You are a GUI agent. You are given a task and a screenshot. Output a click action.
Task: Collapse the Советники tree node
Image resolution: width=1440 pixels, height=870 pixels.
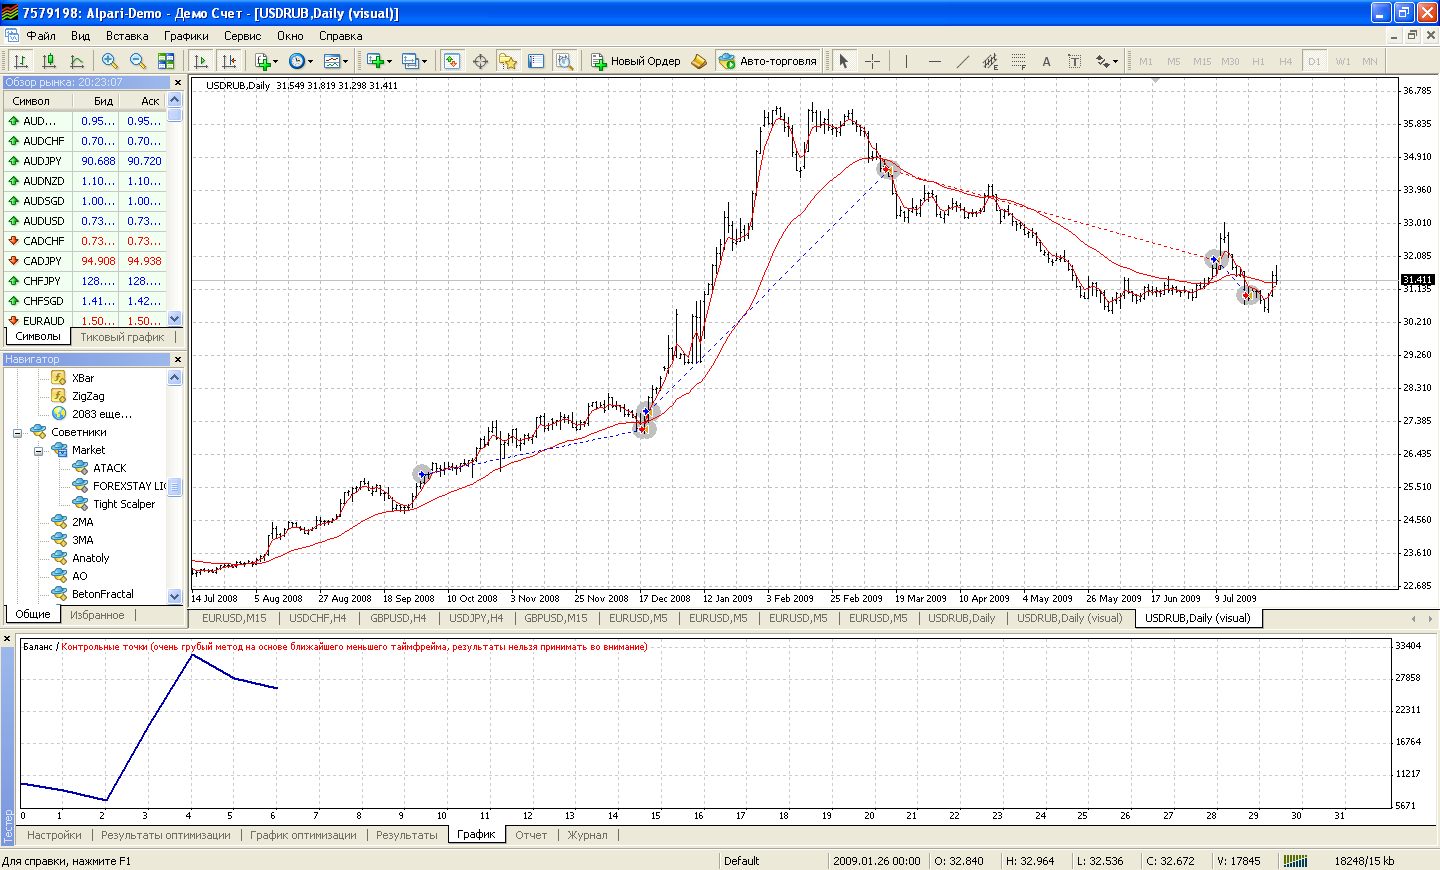(x=17, y=433)
